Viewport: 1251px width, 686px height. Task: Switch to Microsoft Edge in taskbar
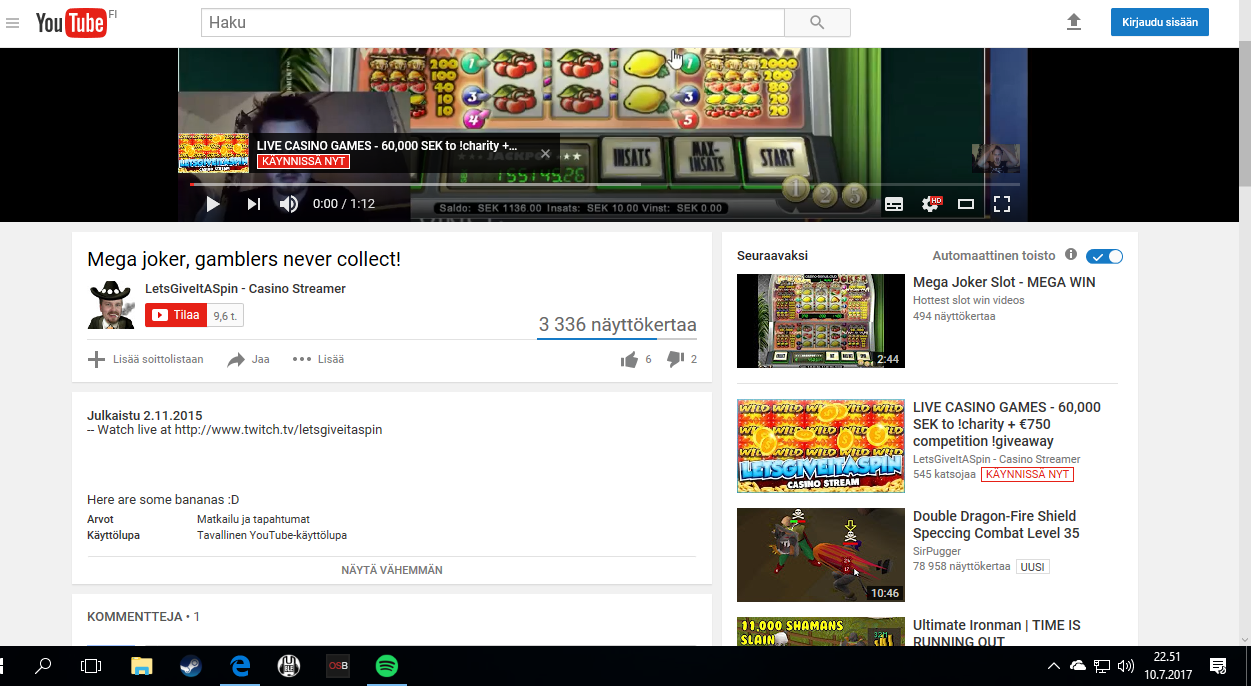click(x=240, y=665)
